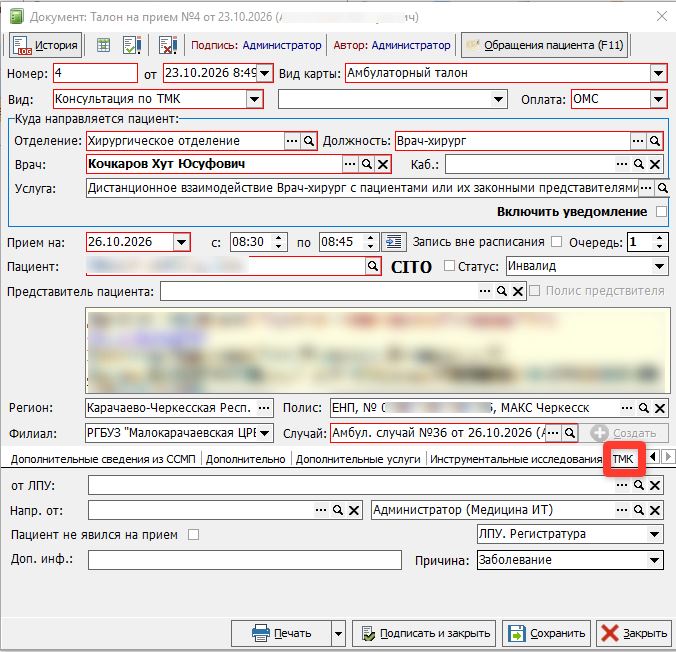
Task: Open Дополнительные сведения из ССМП tab
Action: (x=103, y=459)
